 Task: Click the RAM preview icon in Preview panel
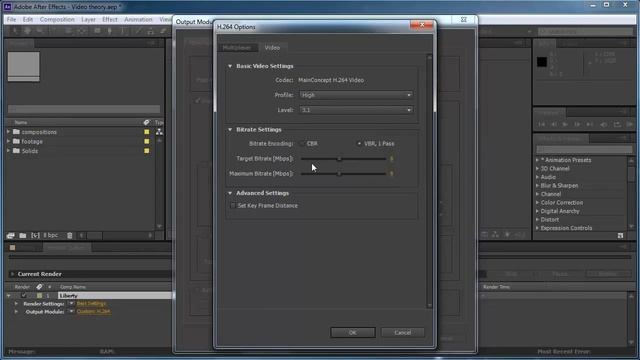[x=629, y=124]
